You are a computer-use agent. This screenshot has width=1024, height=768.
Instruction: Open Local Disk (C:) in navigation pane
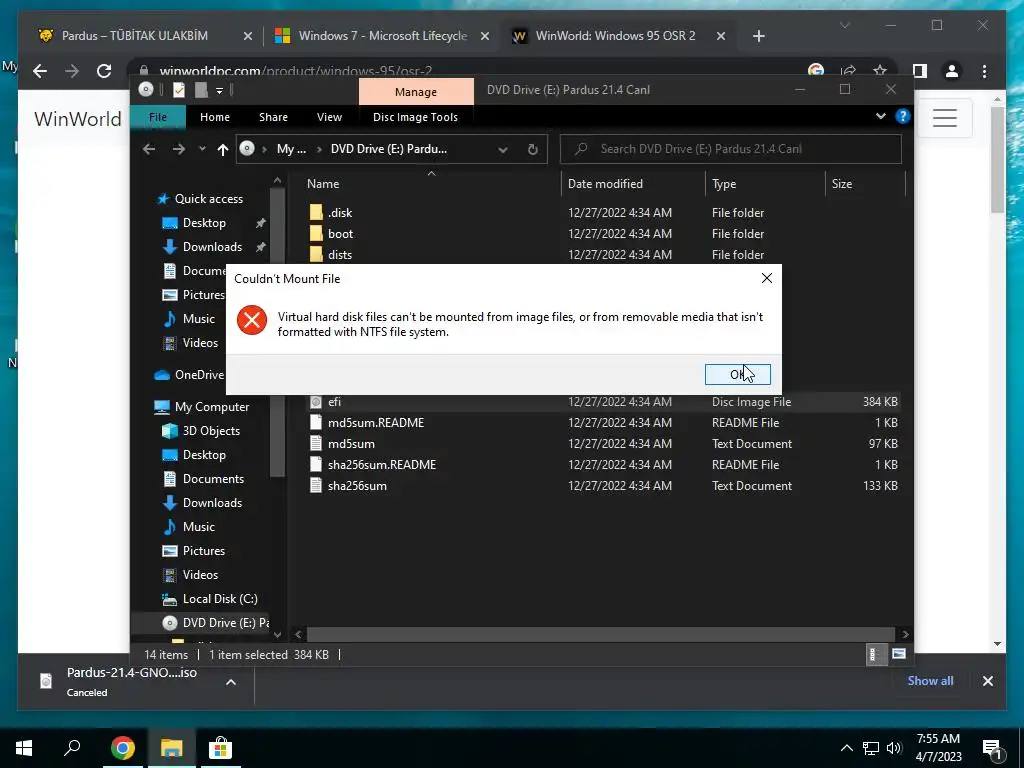point(219,599)
